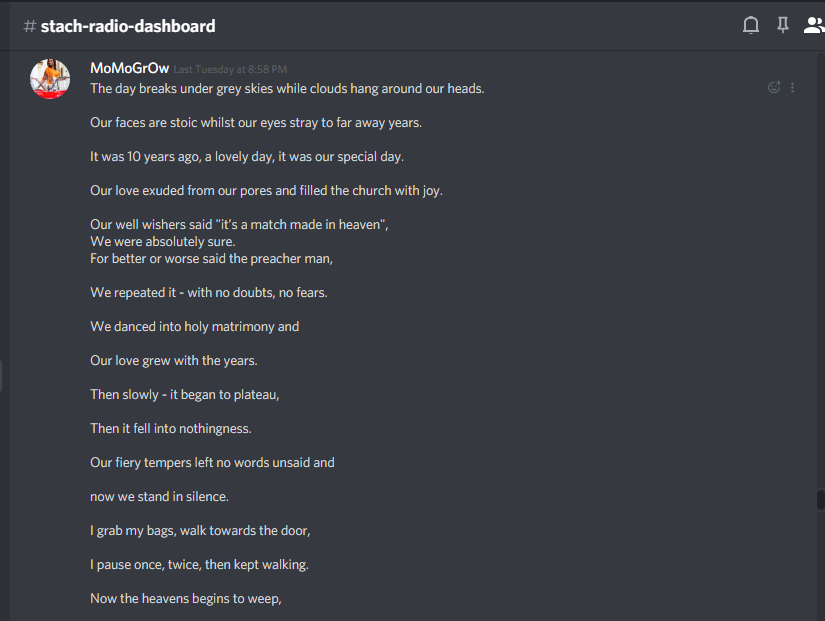Screen dimensions: 825x621
Task: Click the line starting 'The day breaks under grey skies'
Action: (x=287, y=88)
